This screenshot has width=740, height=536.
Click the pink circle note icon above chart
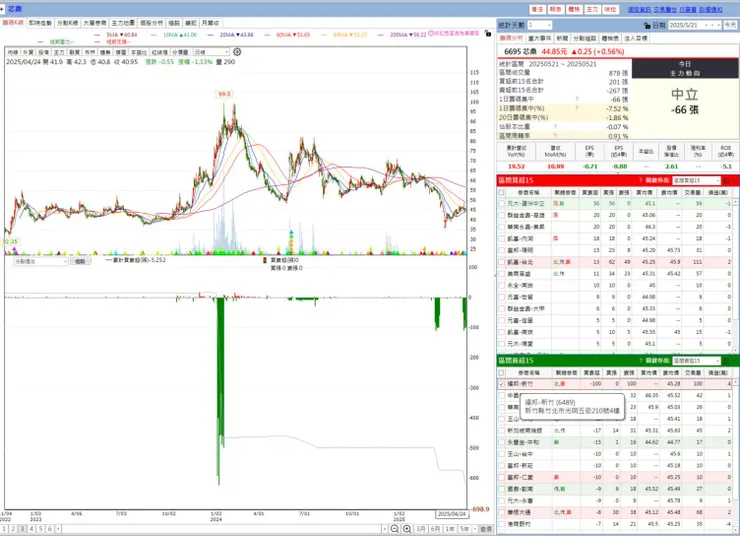431,34
